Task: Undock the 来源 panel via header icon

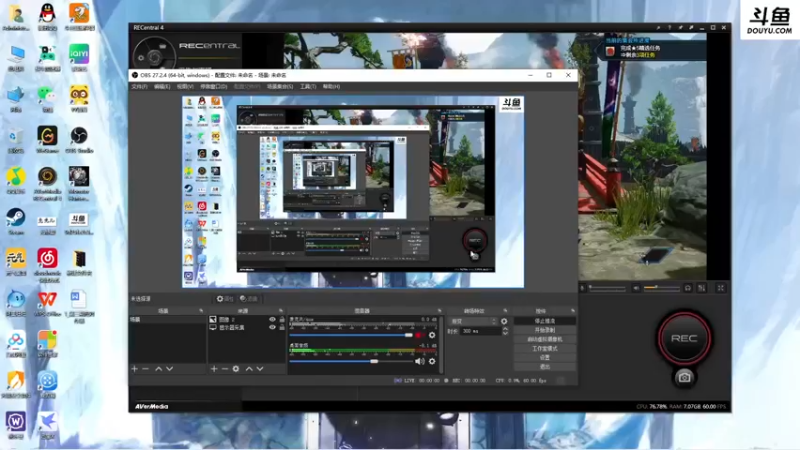Action: pos(281,311)
